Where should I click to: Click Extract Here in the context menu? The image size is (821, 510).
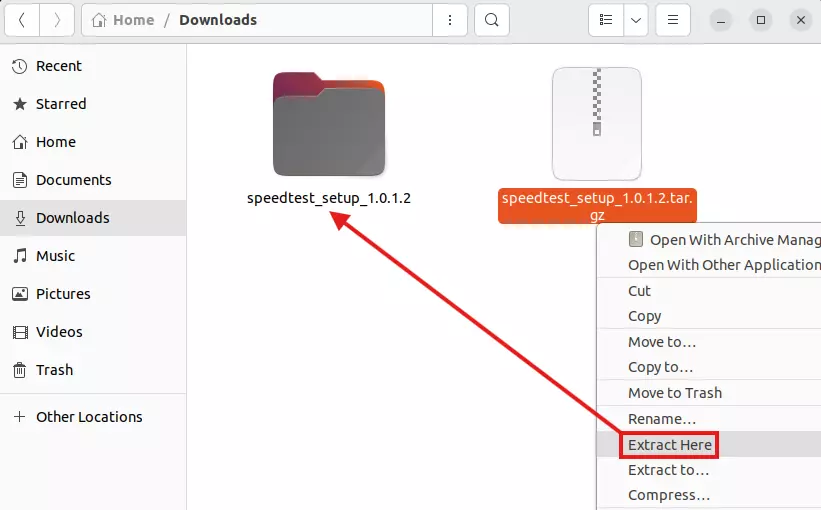pos(709,445)
